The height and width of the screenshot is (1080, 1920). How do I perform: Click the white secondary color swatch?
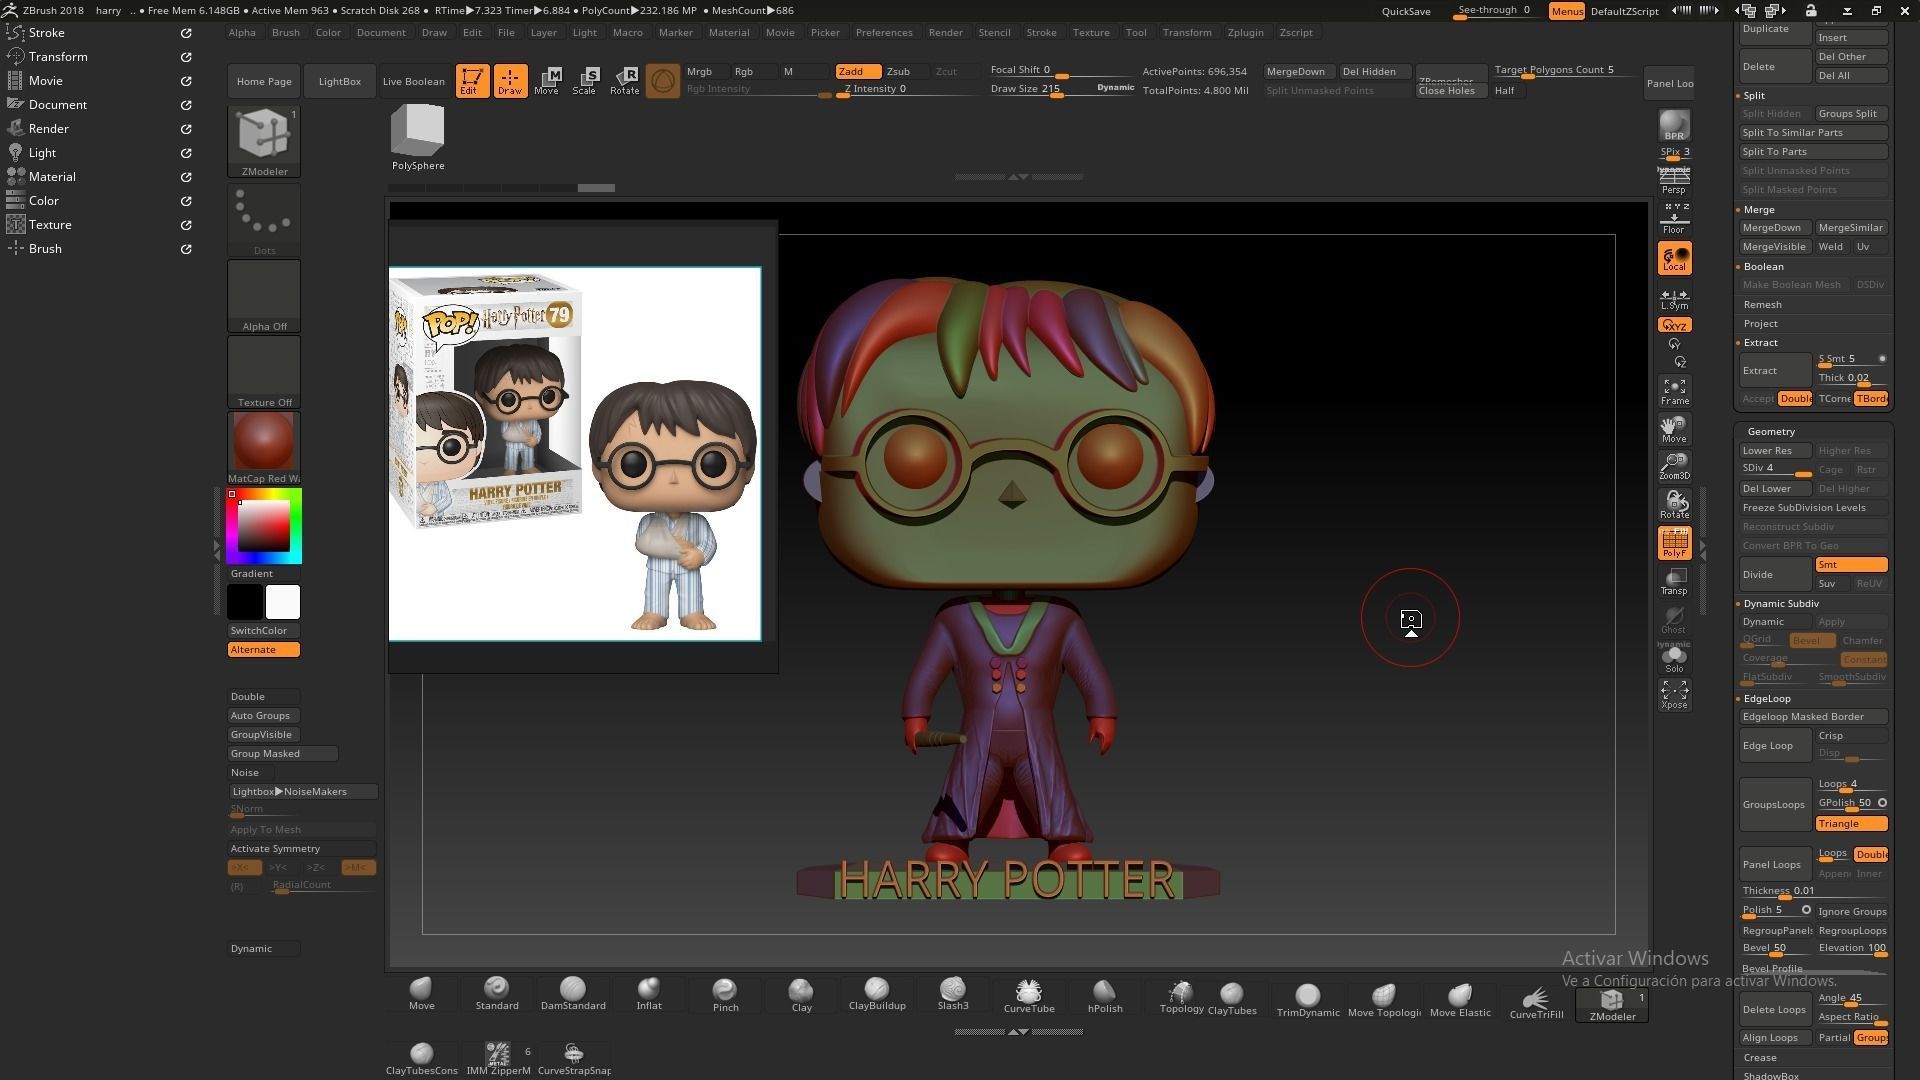click(x=282, y=602)
